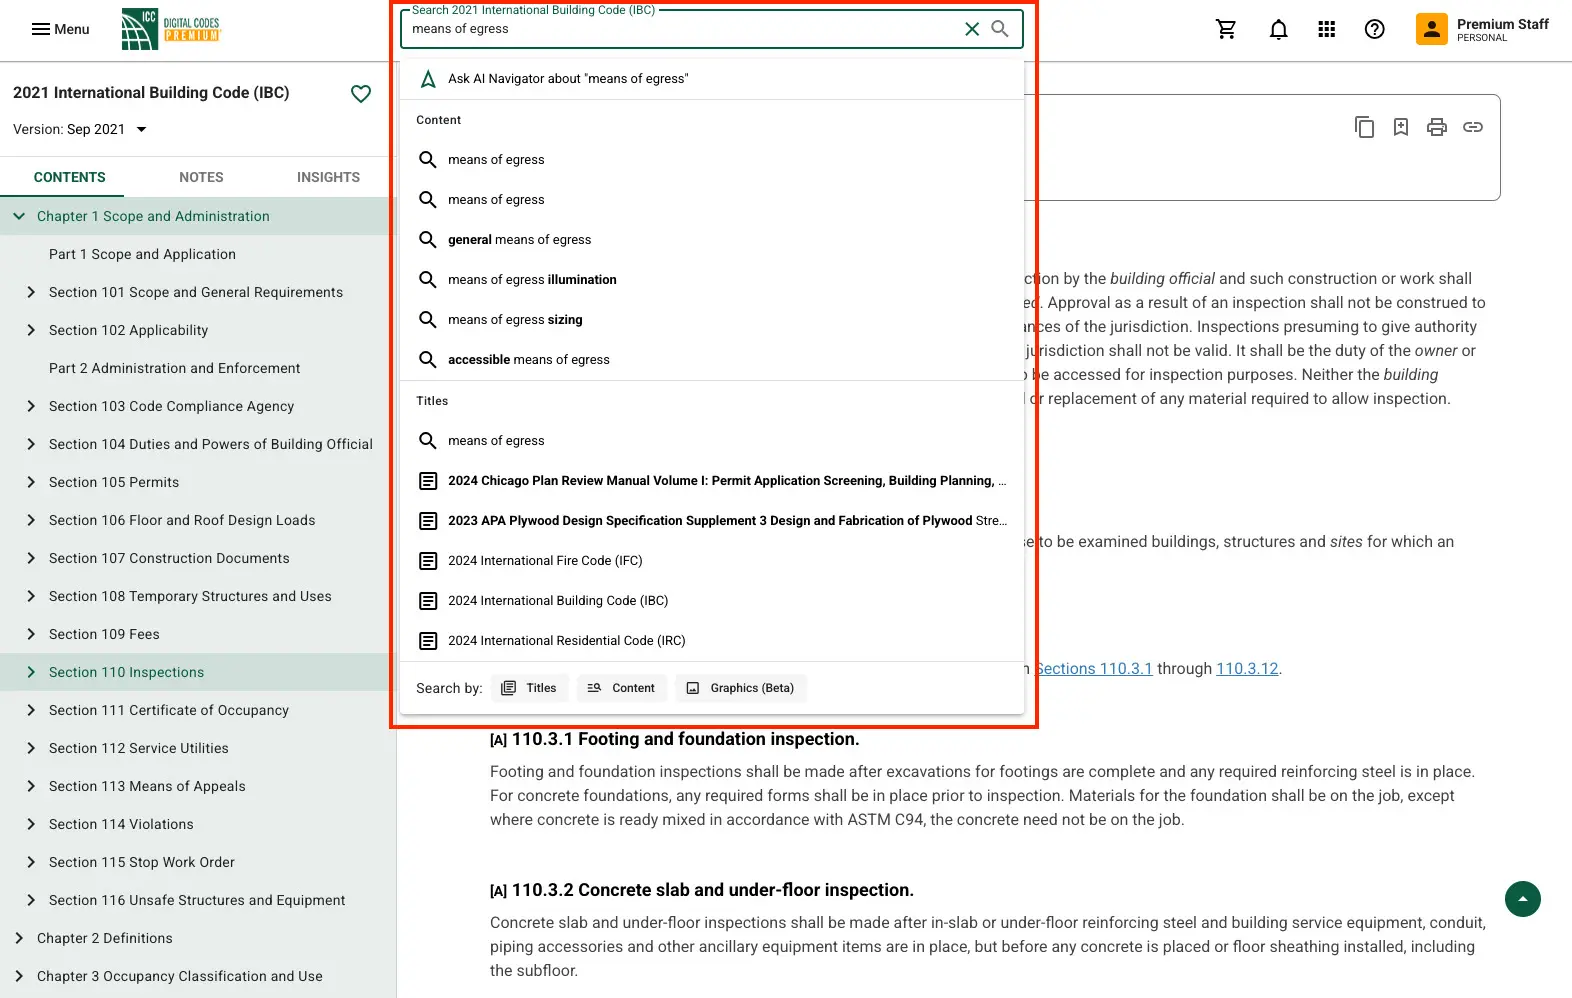Click the copy link icon
Screen dimensions: 1572x998
tap(1473, 127)
